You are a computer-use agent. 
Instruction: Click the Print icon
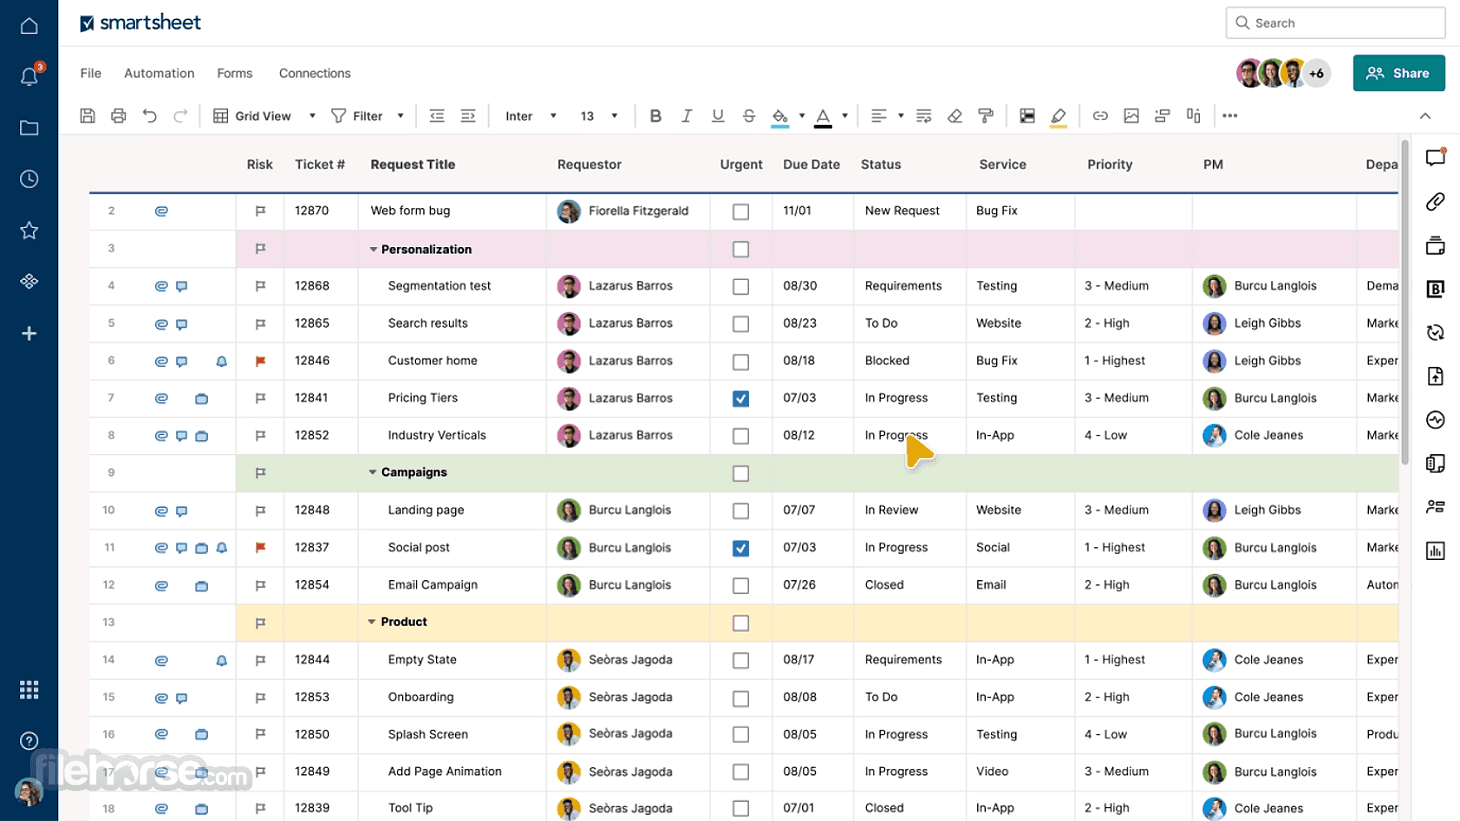[118, 115]
